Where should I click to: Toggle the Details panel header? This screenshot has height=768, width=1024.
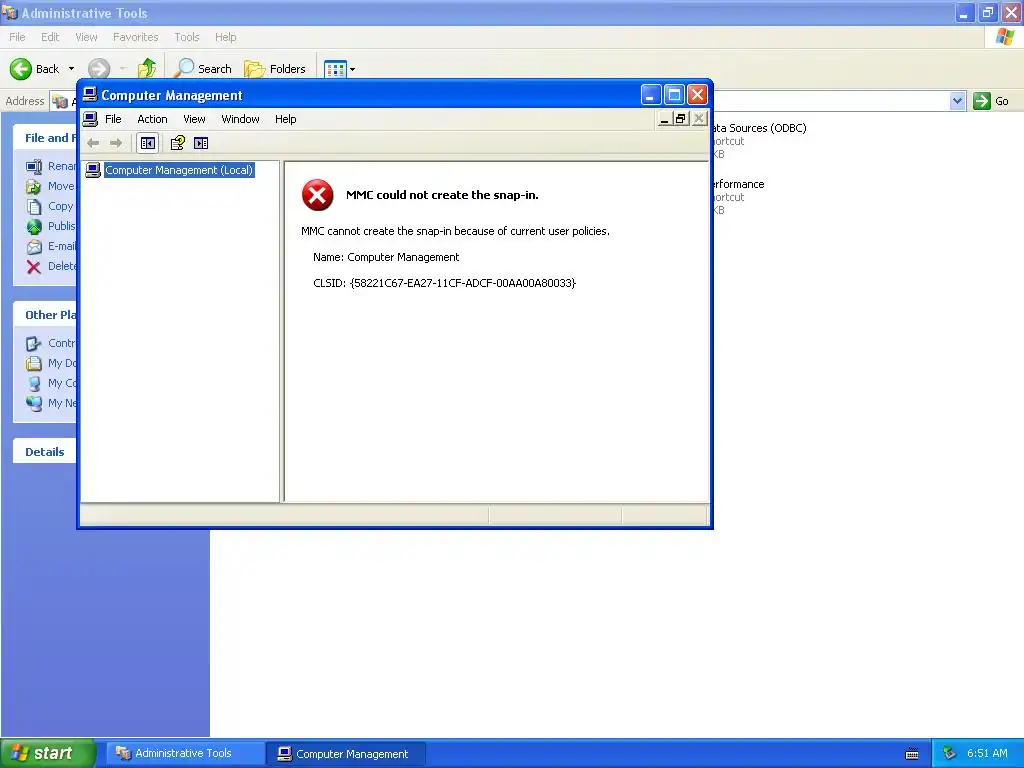44,451
